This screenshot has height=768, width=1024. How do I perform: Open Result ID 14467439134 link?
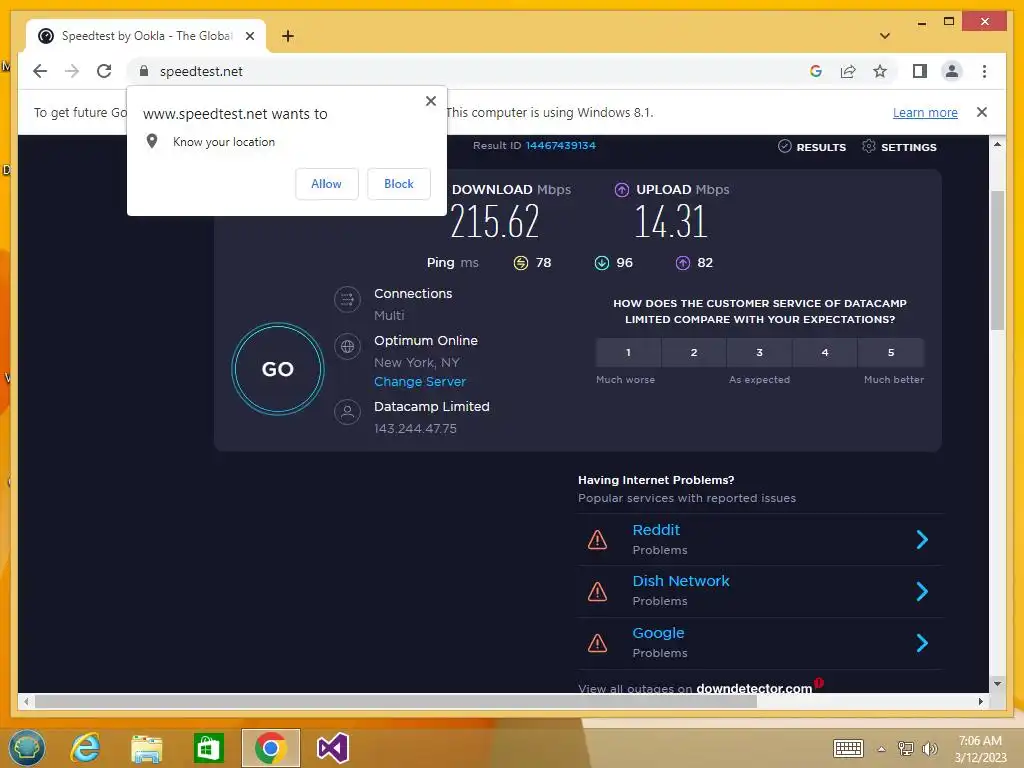(x=560, y=145)
